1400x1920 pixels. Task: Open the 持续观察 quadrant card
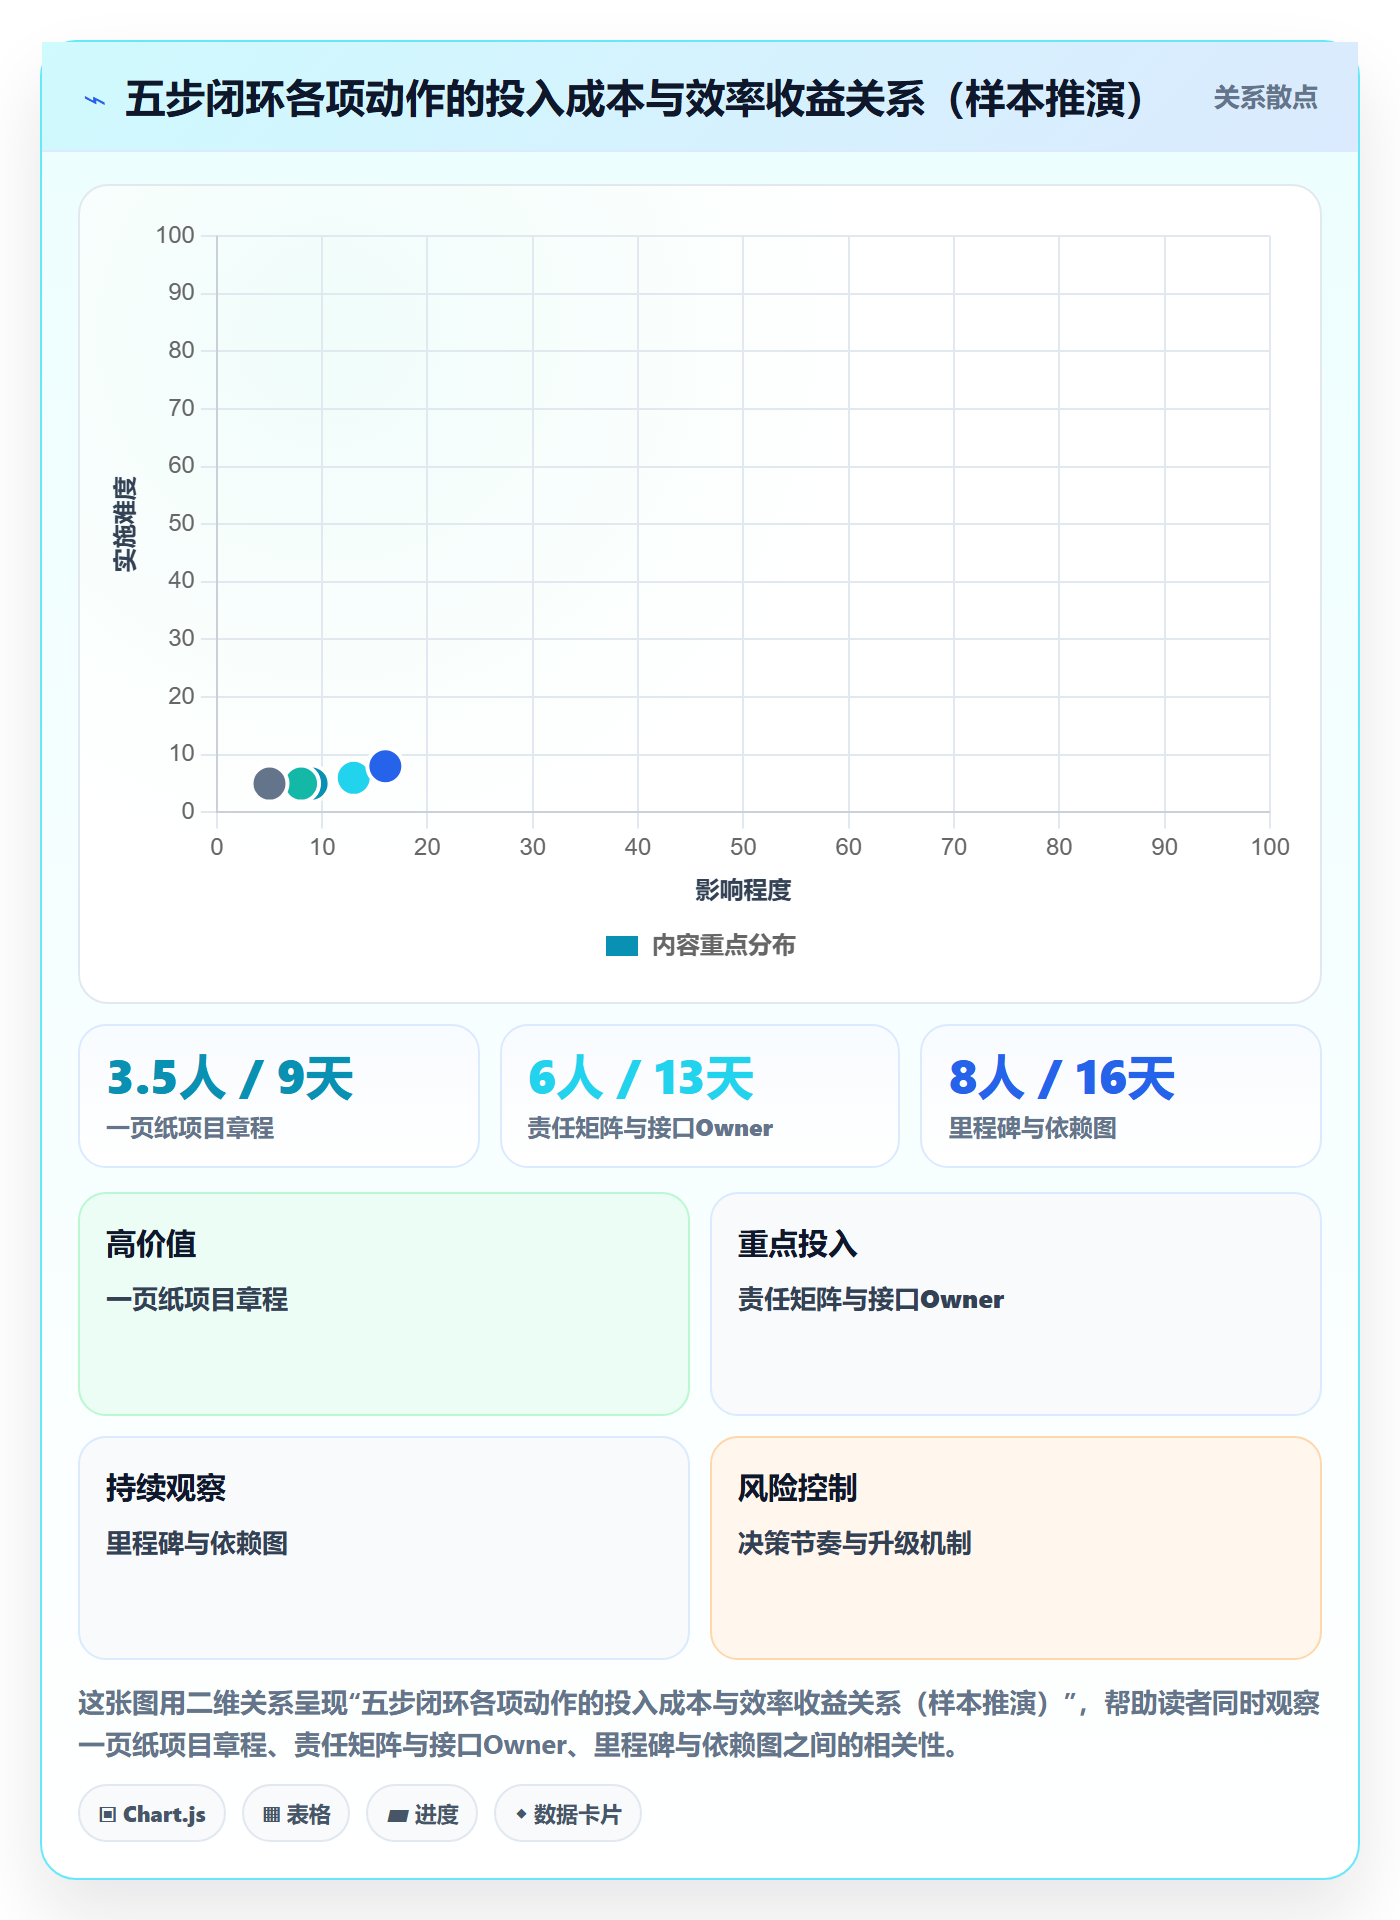click(384, 1548)
